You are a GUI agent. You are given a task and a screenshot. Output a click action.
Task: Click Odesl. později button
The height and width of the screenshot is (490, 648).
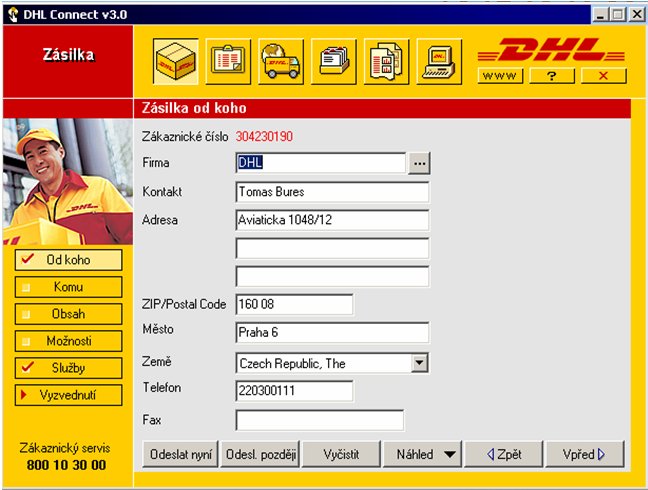pyautogui.click(x=260, y=454)
